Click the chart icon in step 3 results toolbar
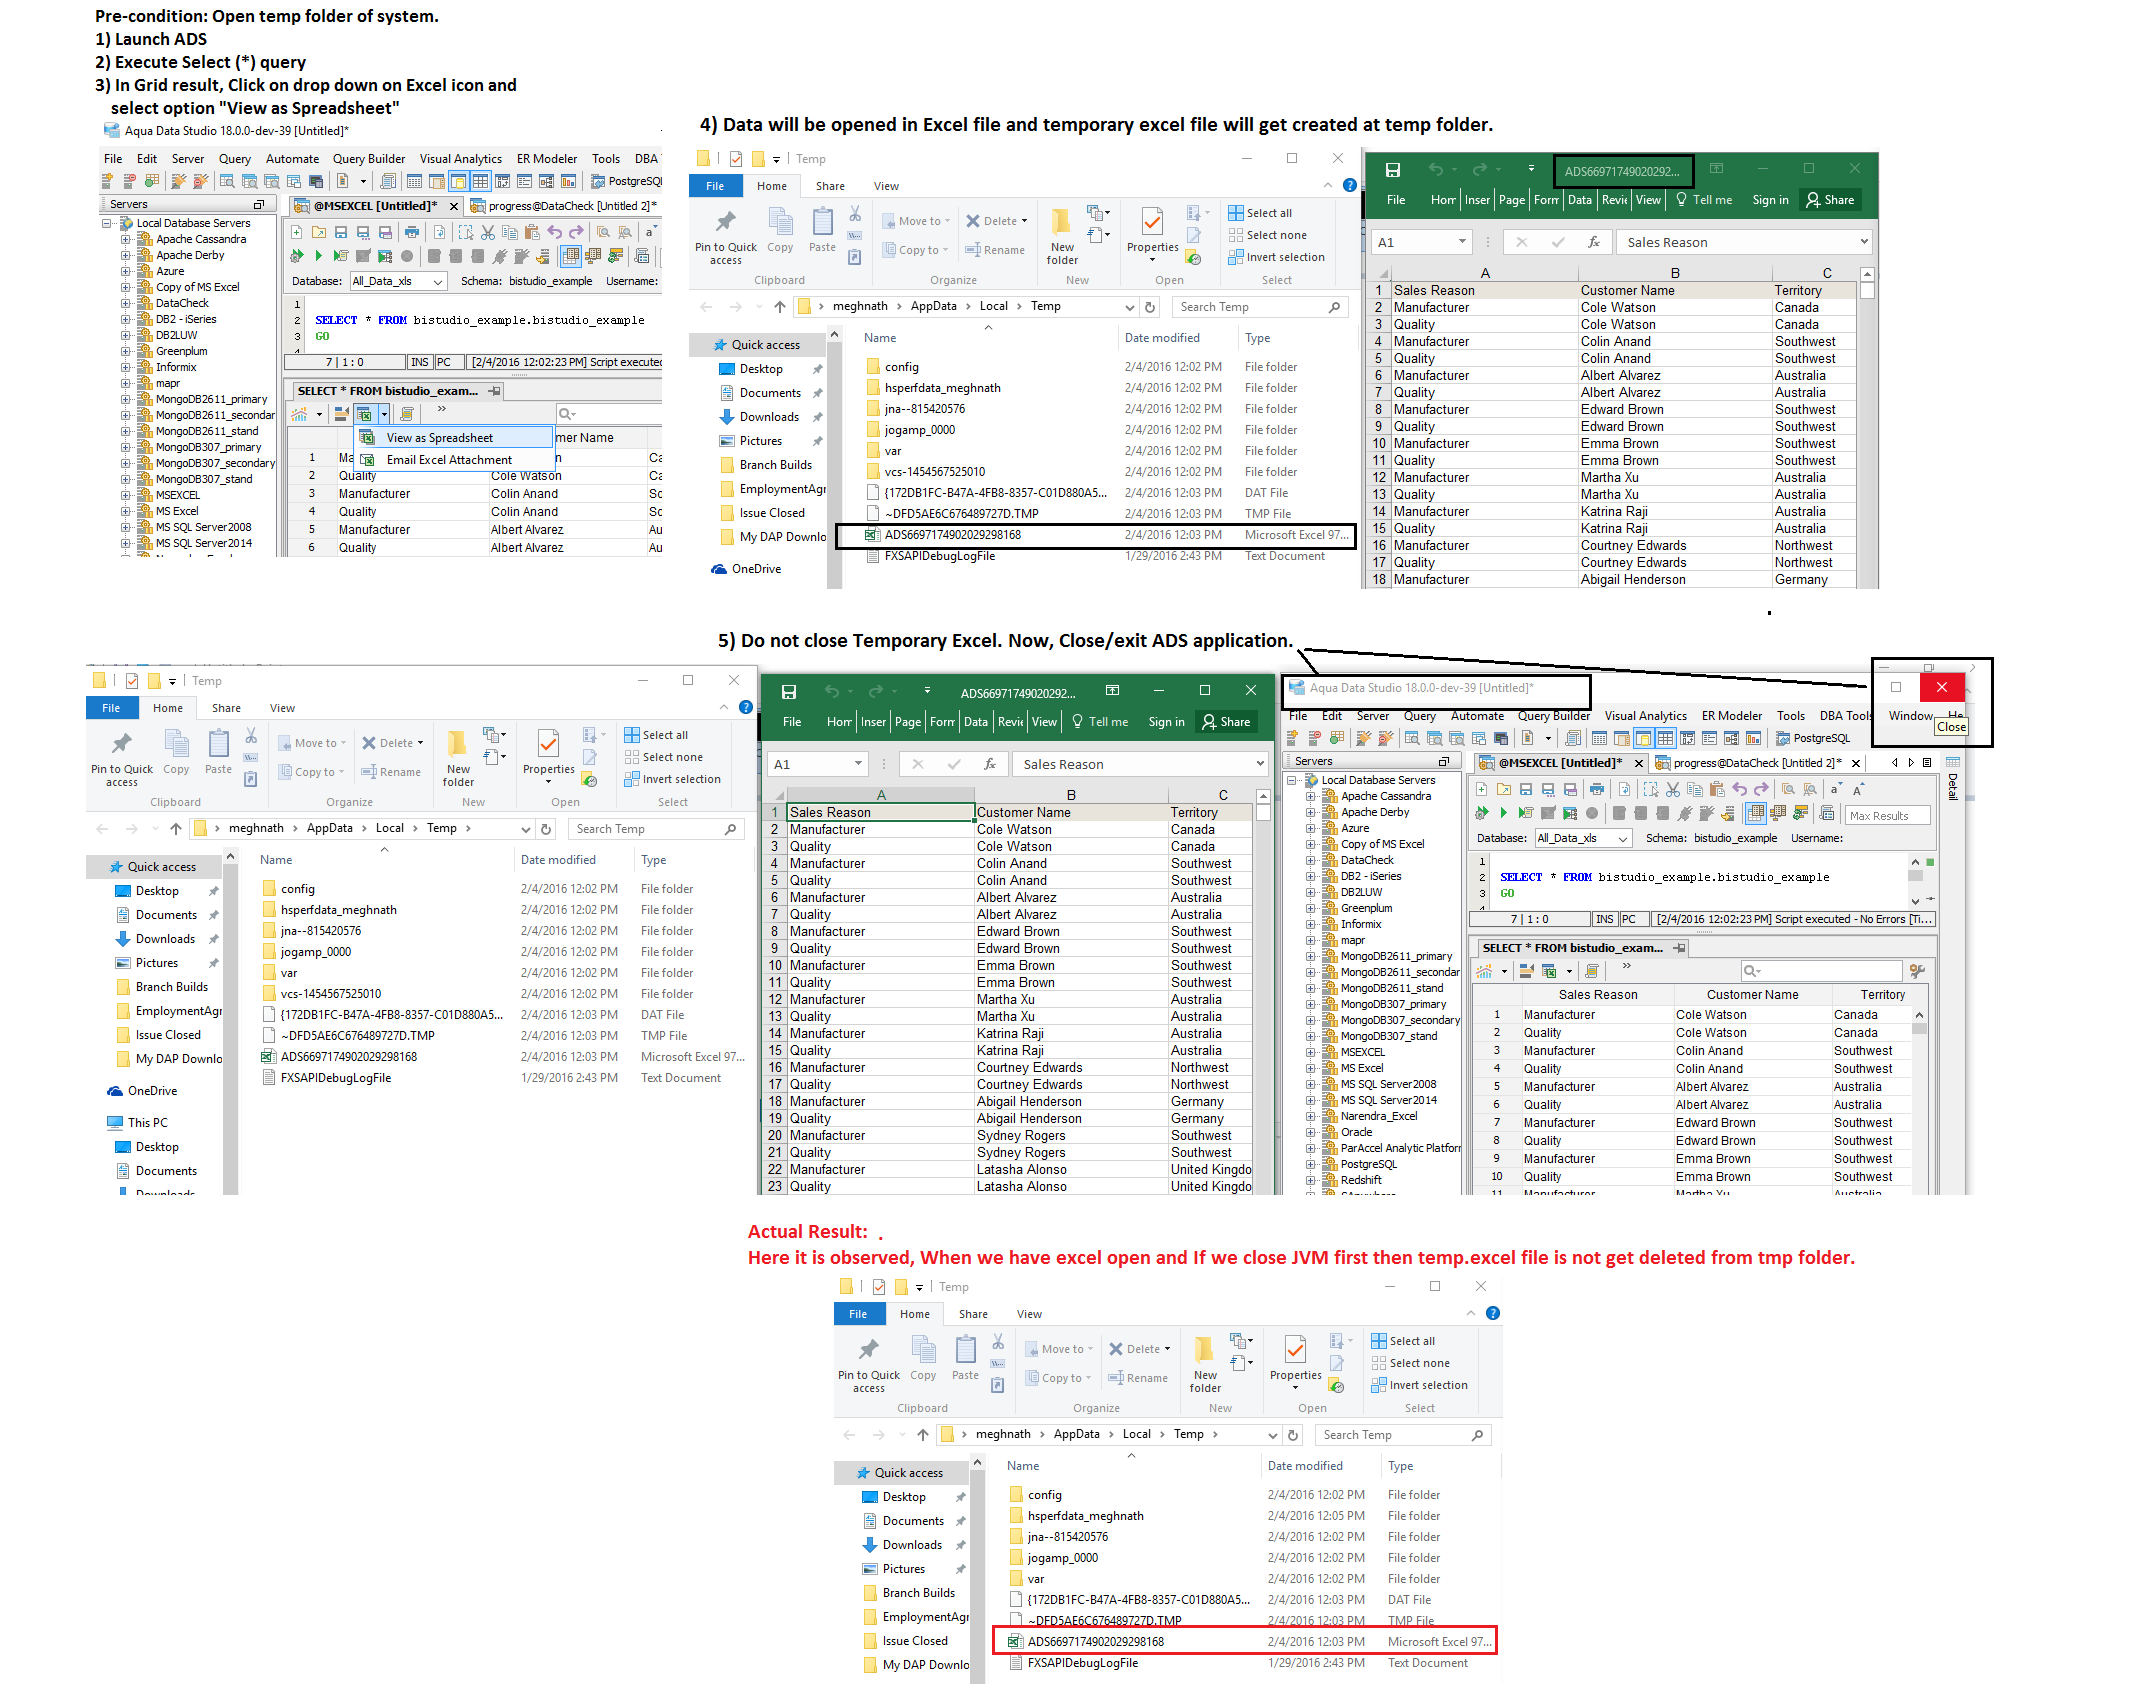2154x1700 pixels. [299, 414]
